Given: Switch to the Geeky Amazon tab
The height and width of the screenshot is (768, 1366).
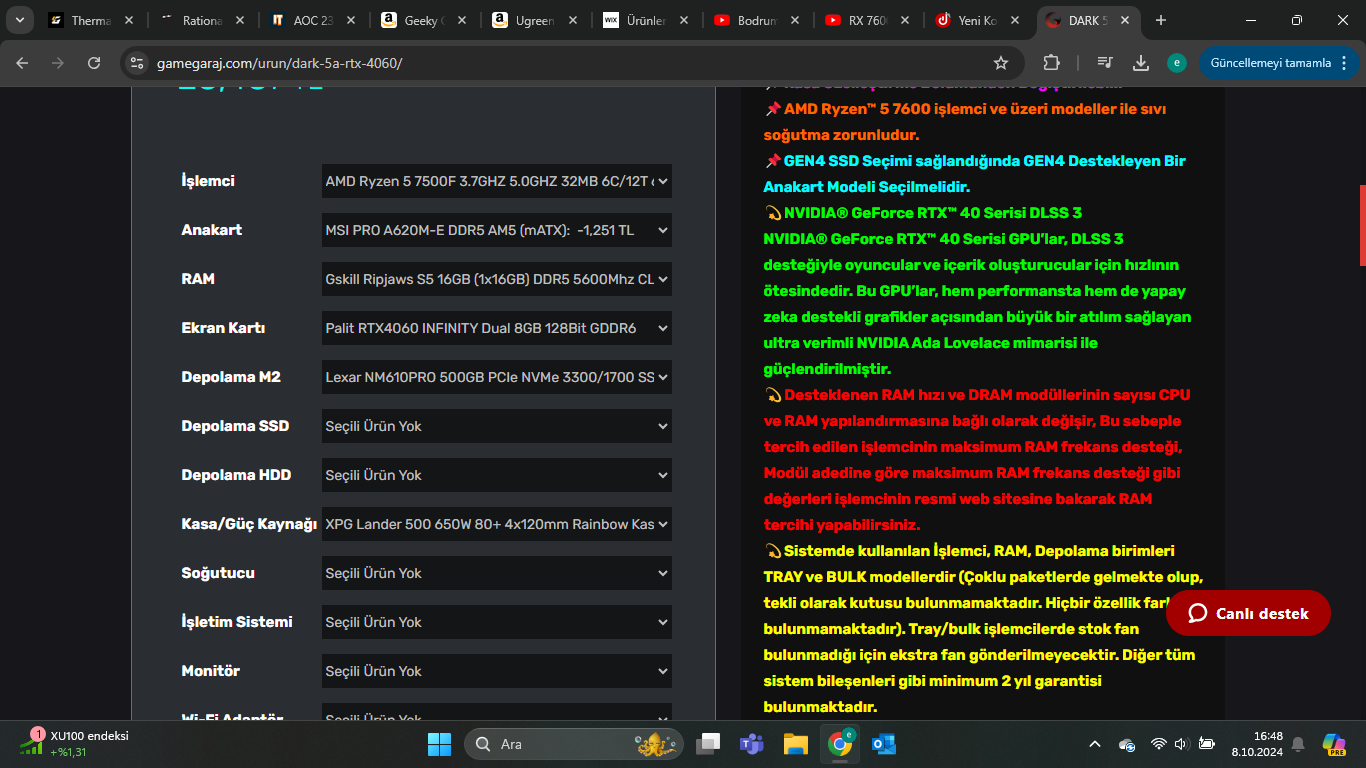Looking at the screenshot, I should 424,20.
